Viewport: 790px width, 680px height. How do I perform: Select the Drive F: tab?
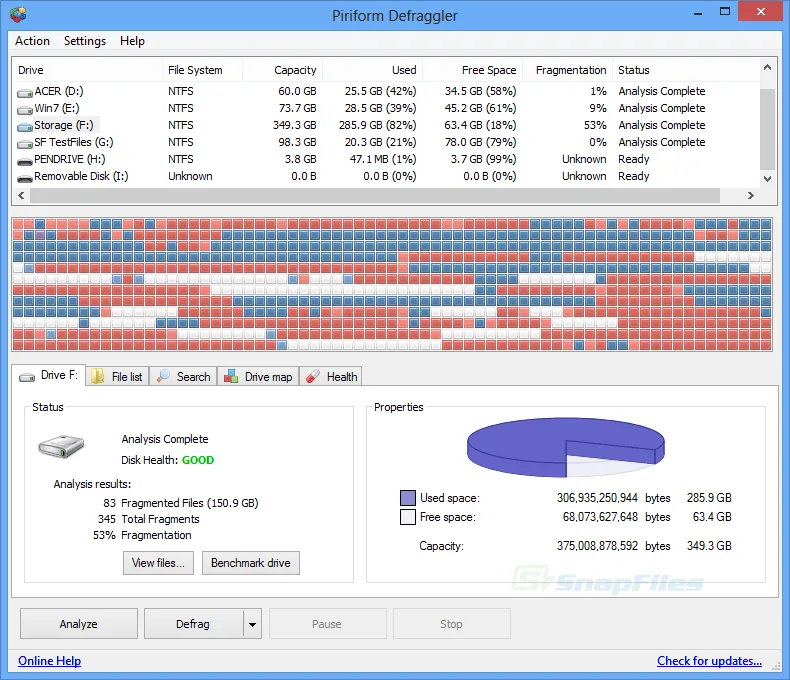pyautogui.click(x=48, y=375)
